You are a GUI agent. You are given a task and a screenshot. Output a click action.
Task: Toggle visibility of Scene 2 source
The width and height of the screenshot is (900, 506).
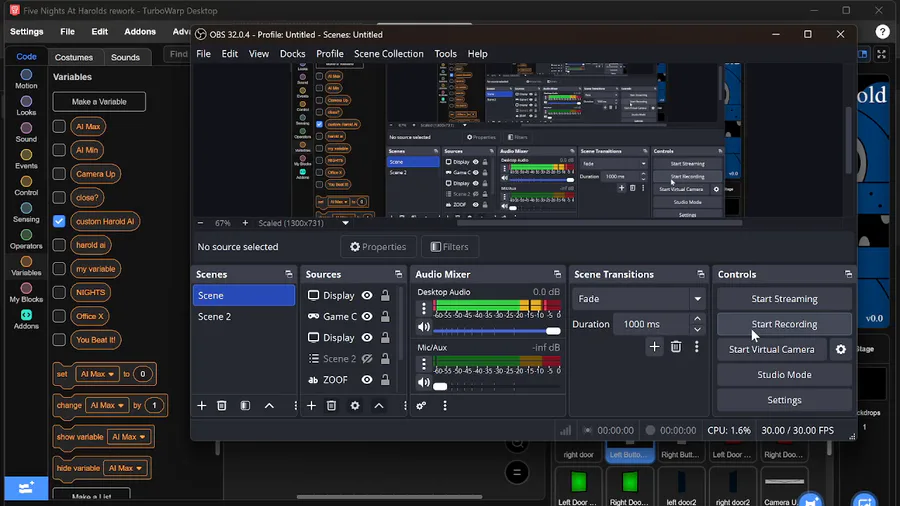[x=367, y=359]
